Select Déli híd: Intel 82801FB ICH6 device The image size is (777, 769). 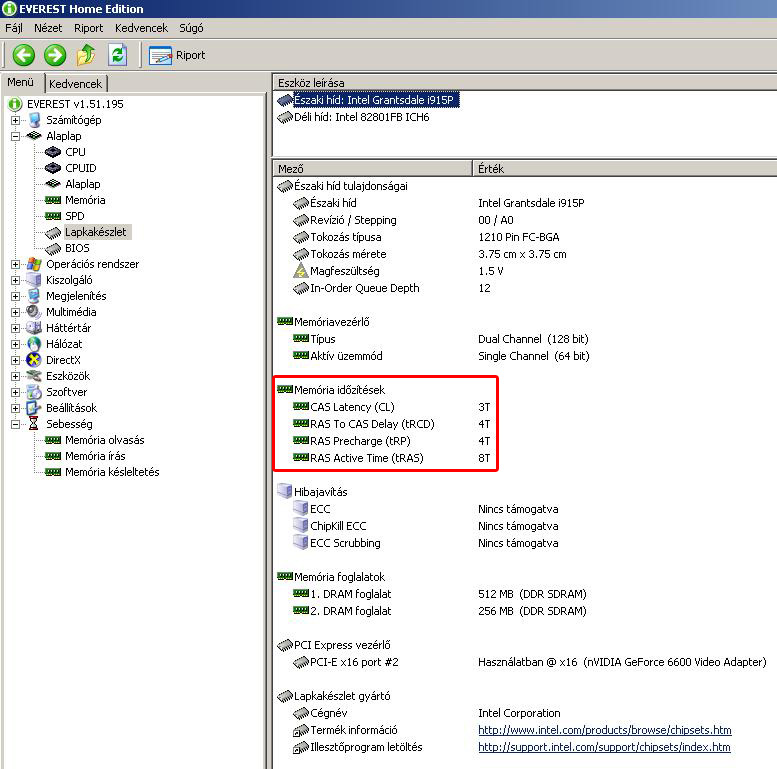362,117
